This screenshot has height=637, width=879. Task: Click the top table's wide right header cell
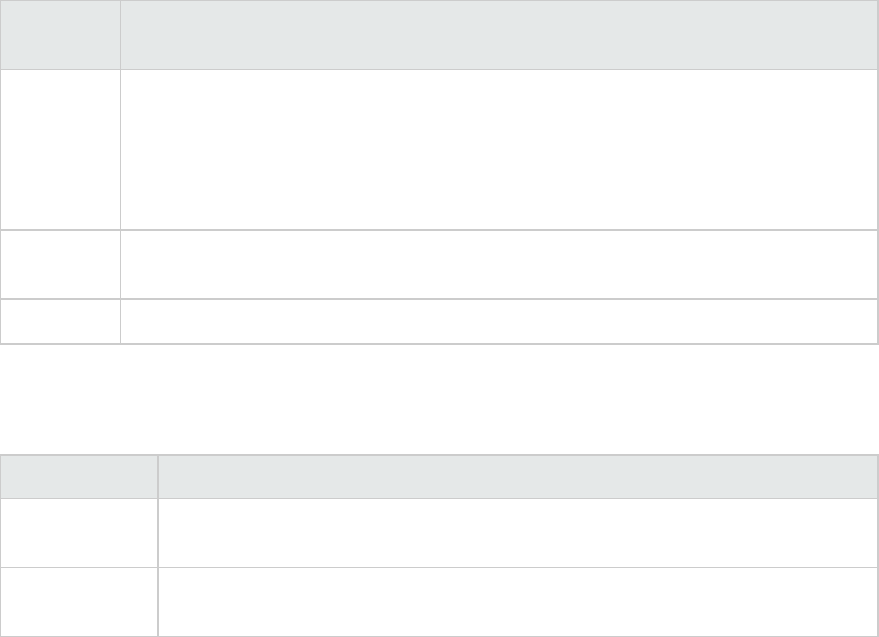tap(498, 34)
